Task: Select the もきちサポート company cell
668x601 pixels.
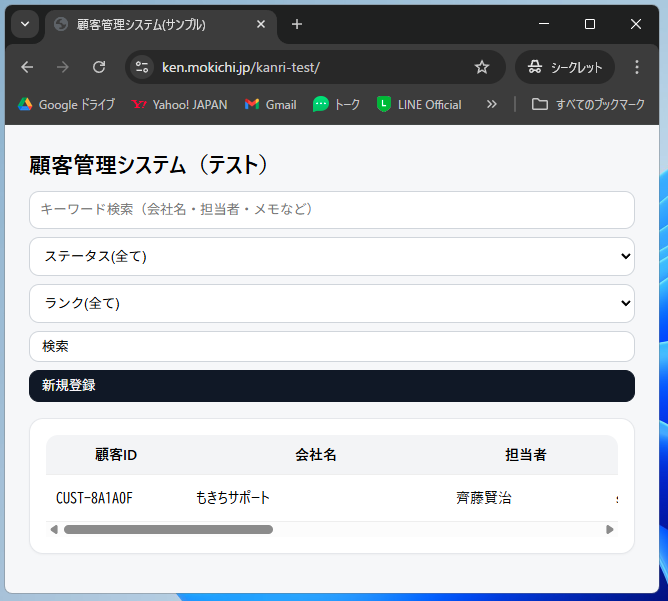Action: pos(233,497)
